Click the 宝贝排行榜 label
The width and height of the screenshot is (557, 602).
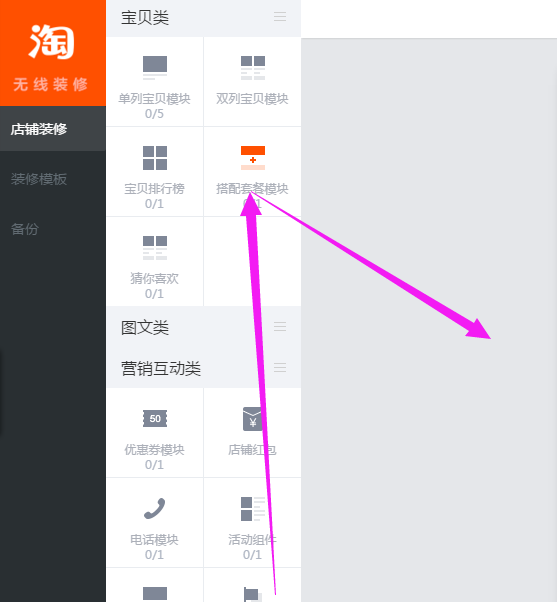click(154, 189)
